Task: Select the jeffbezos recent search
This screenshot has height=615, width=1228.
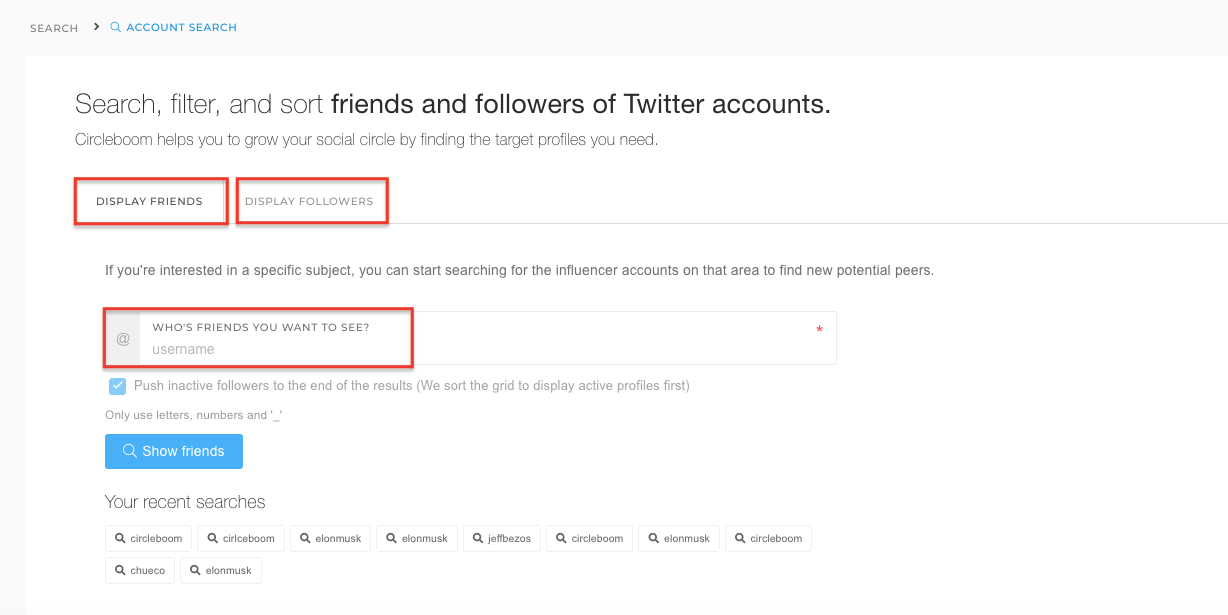Action: point(501,538)
